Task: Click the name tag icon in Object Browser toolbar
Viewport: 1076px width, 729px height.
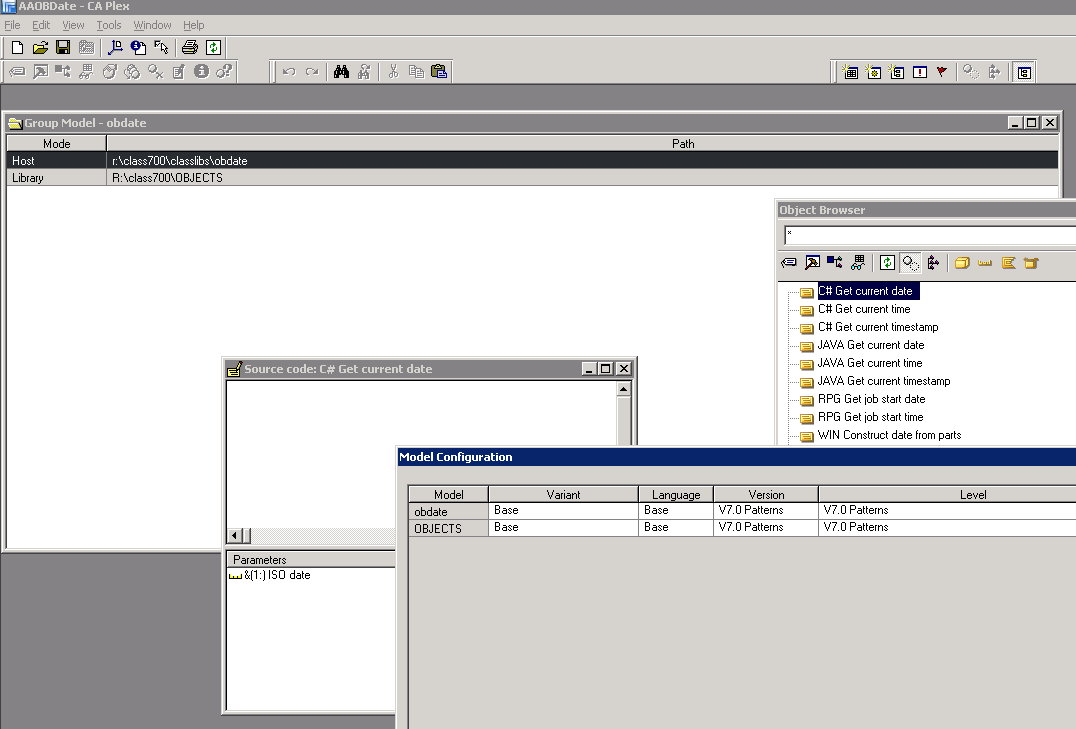Action: pos(789,263)
